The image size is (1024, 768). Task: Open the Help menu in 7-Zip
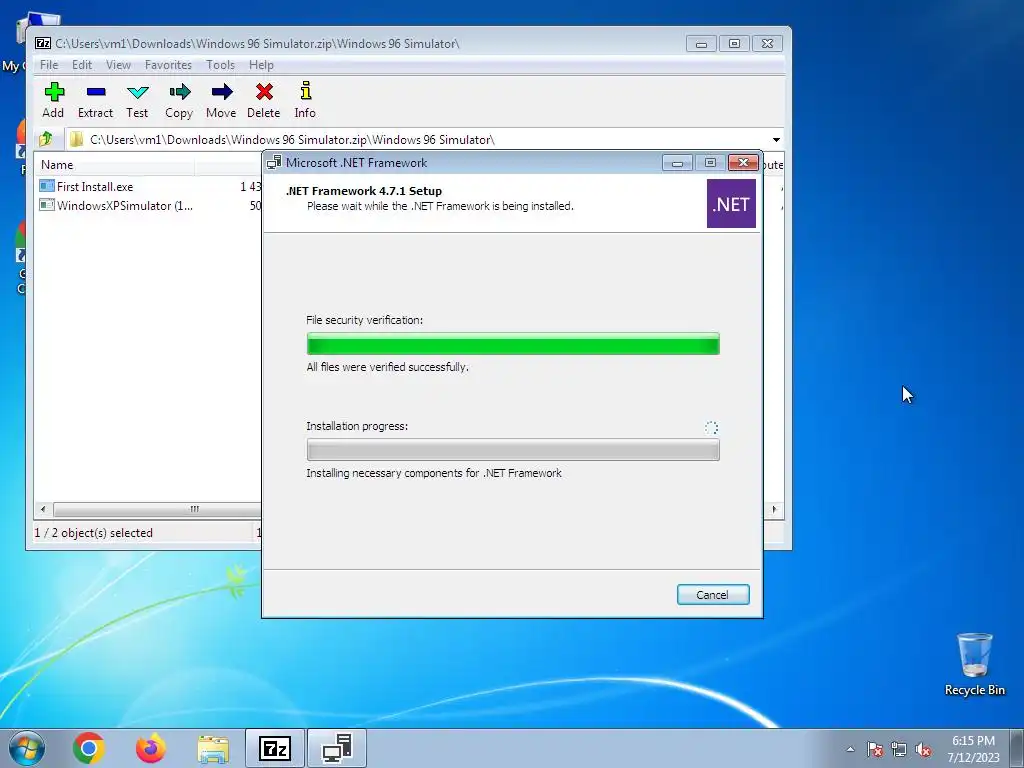[x=261, y=65]
